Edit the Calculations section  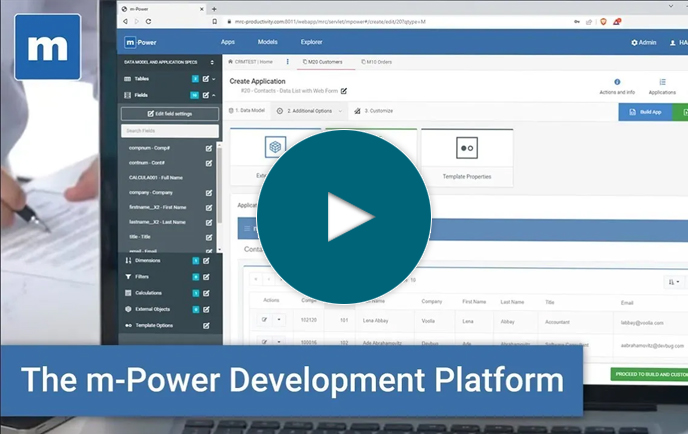pos(206,293)
